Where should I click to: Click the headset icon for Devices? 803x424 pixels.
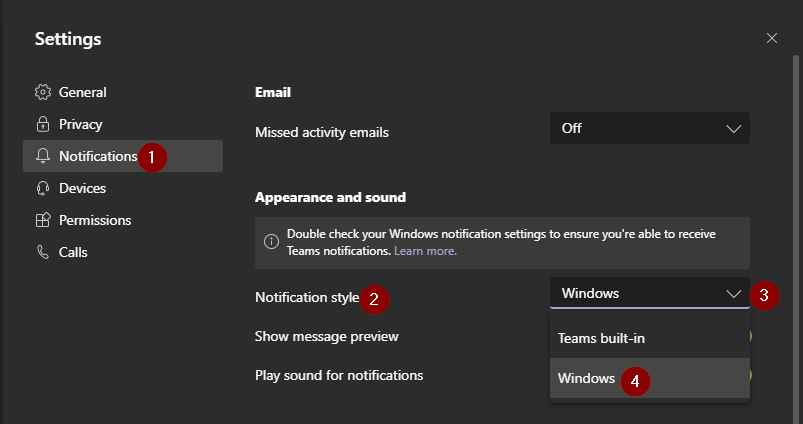tap(42, 188)
